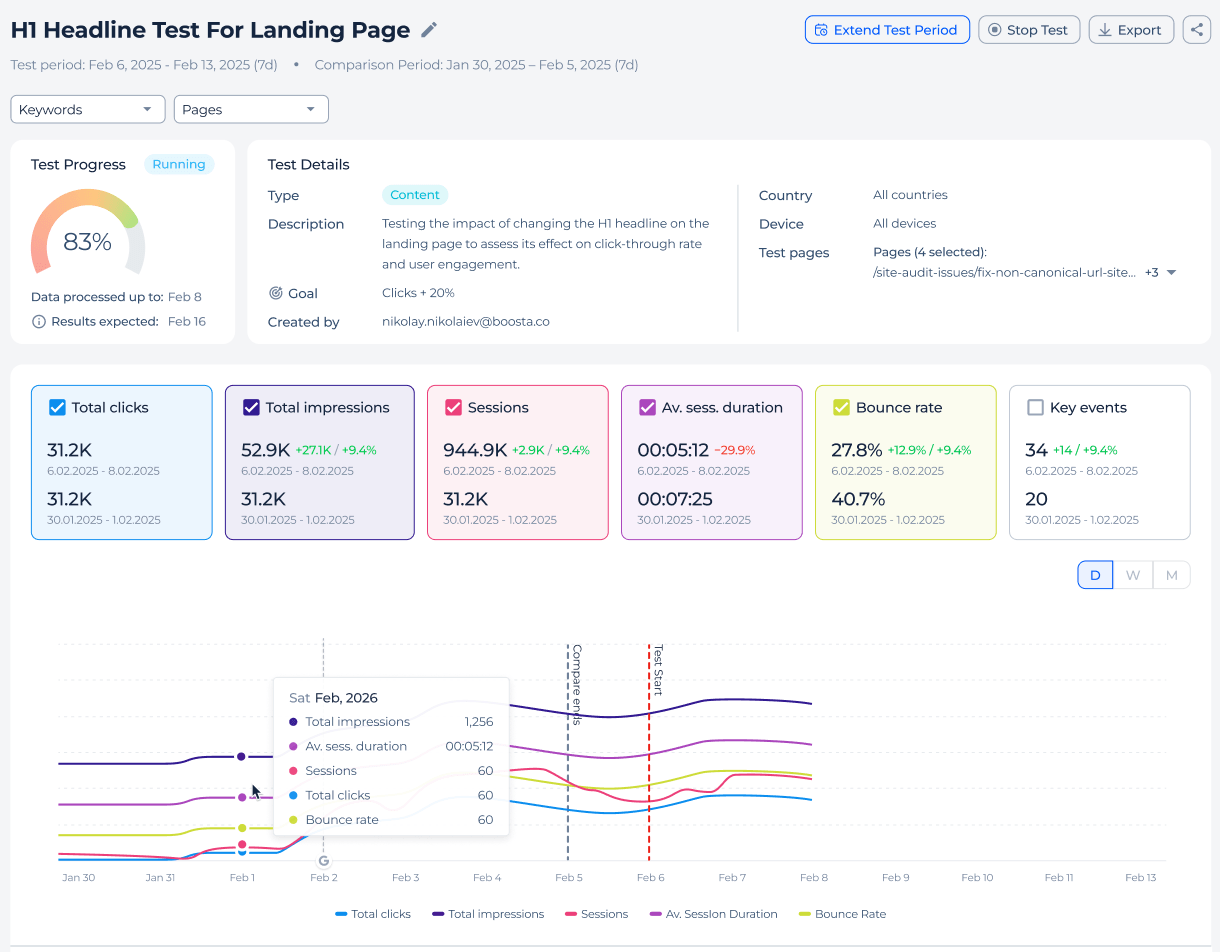1220x952 pixels.
Task: Click the Google update marker on chart axis
Action: tap(323, 860)
